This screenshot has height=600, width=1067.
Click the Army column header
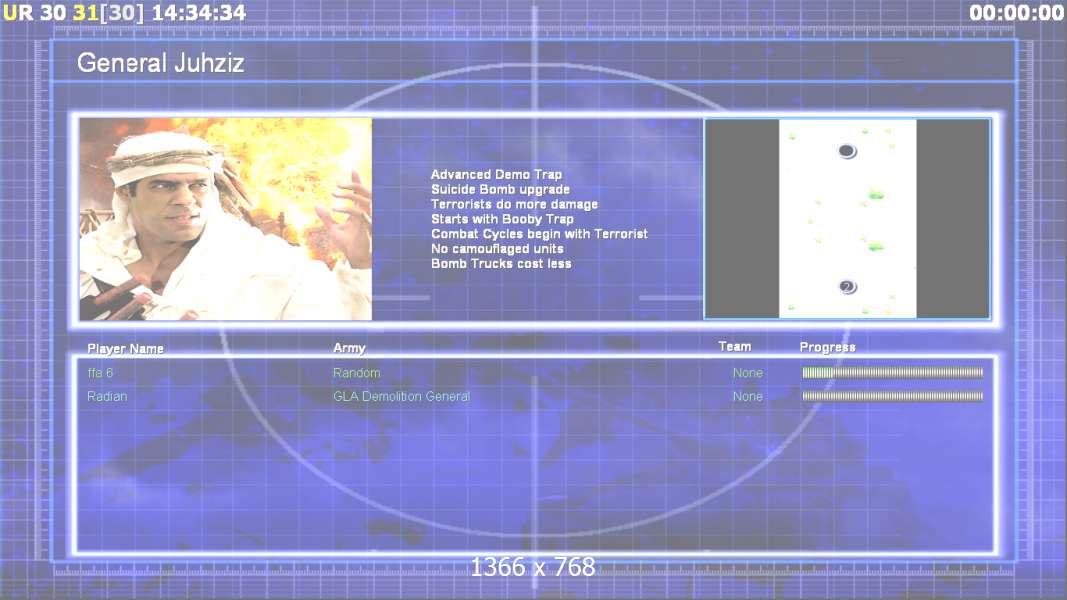349,348
